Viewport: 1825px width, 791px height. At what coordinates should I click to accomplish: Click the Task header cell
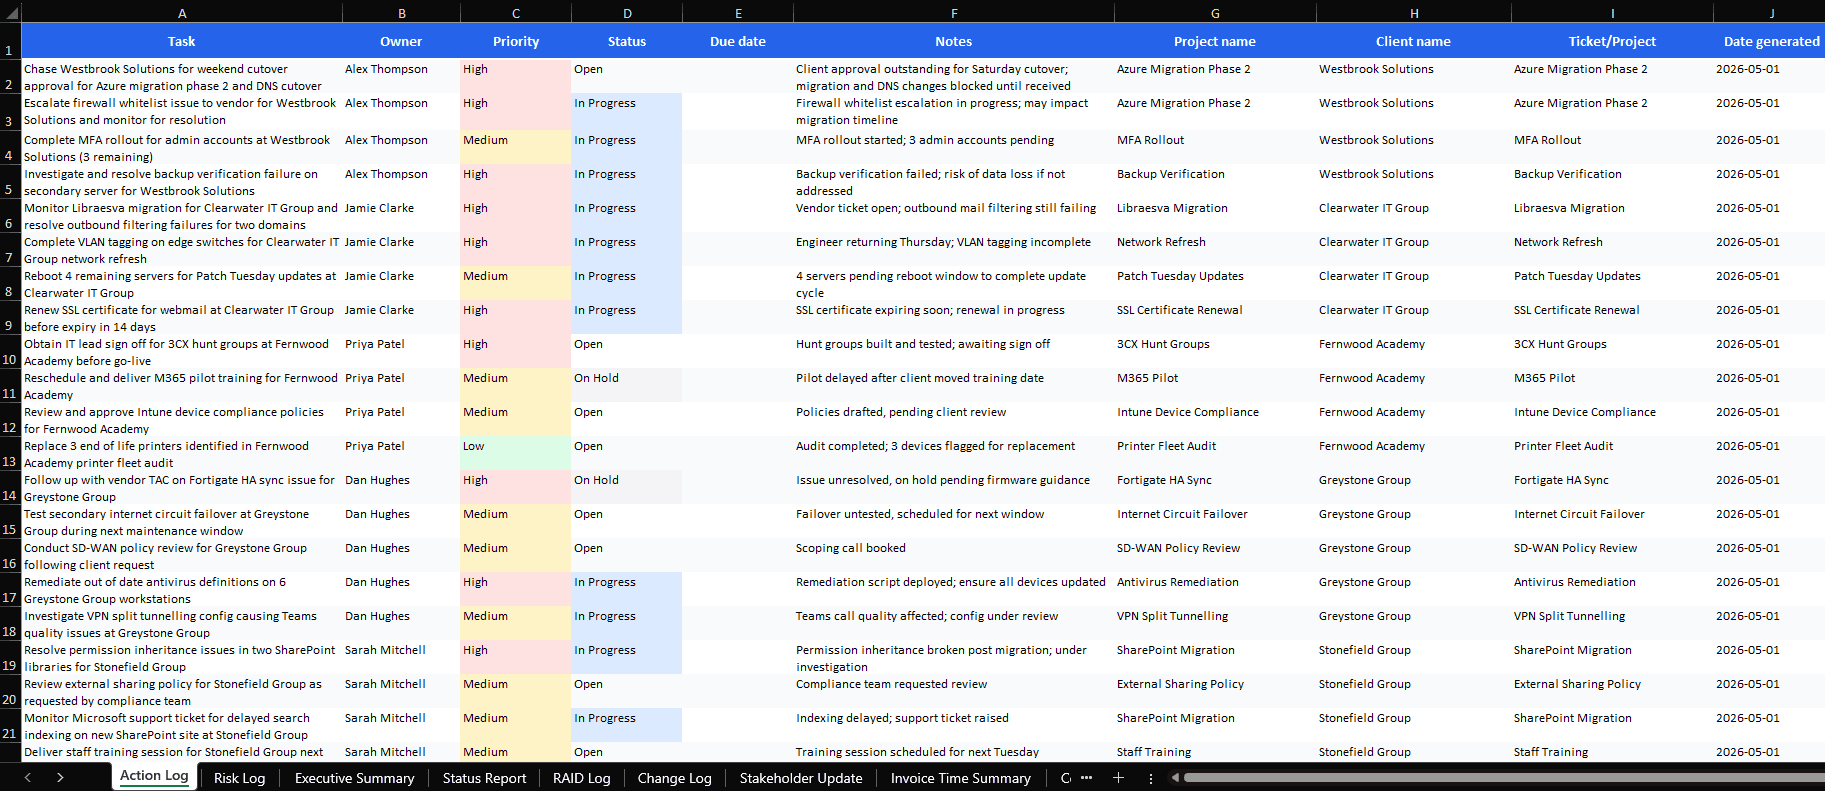(182, 41)
